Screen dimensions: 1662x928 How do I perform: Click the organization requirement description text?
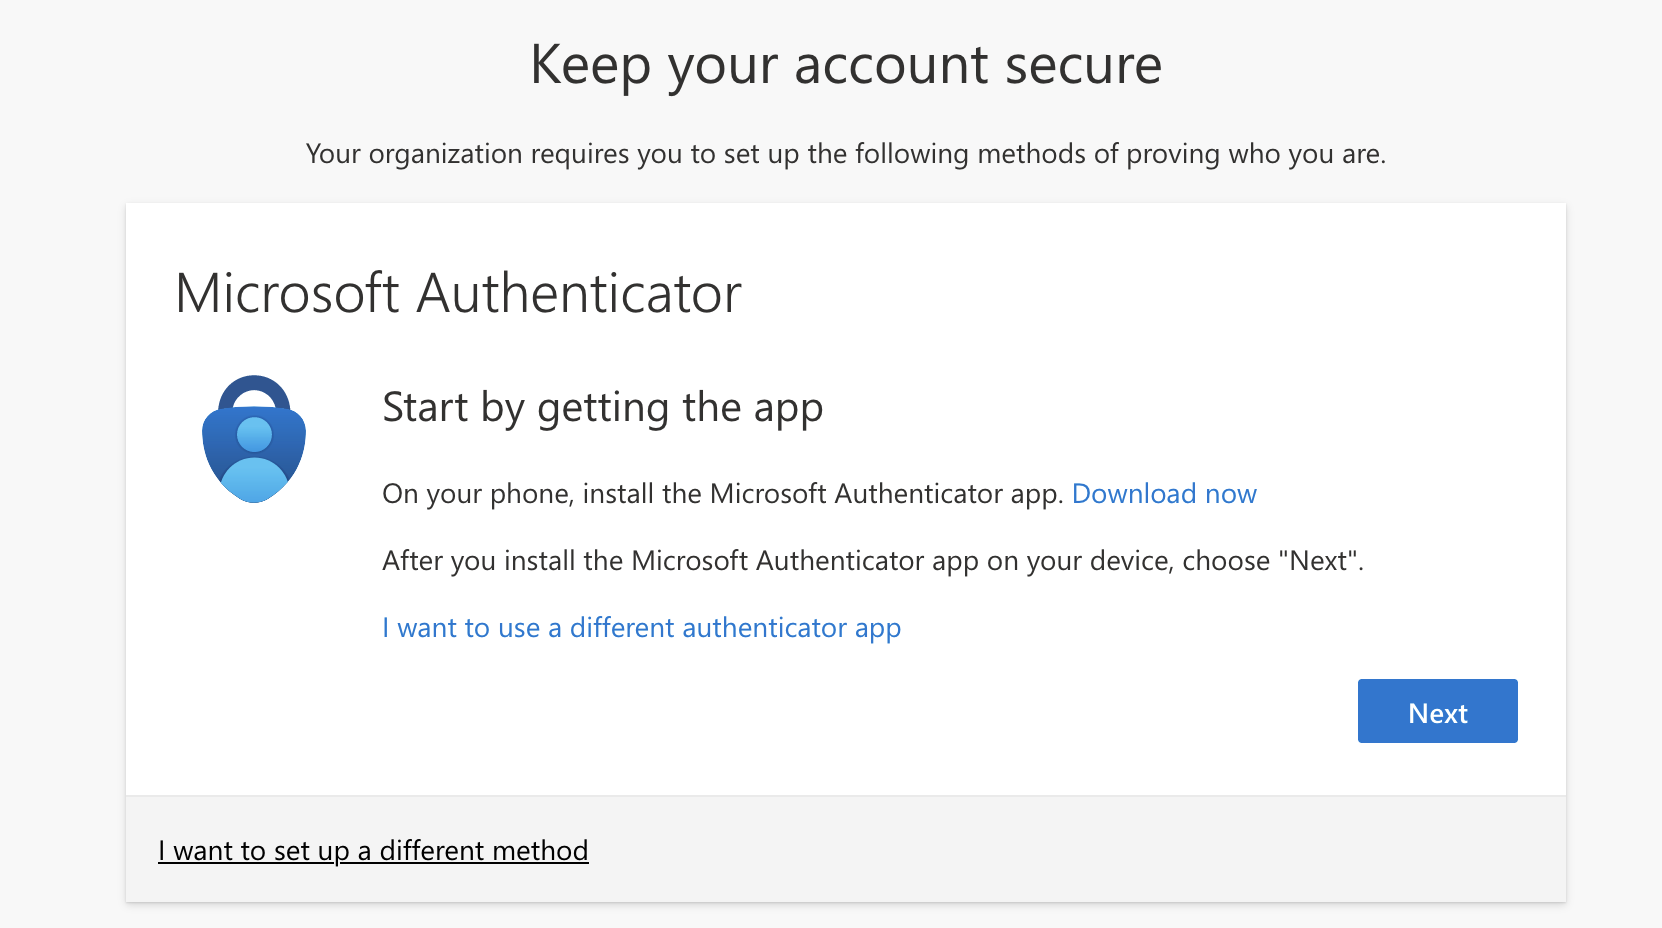click(x=846, y=154)
